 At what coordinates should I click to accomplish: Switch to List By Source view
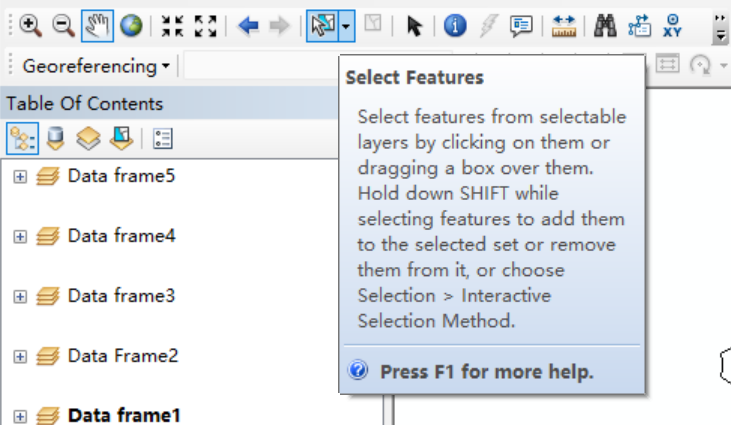tap(56, 138)
